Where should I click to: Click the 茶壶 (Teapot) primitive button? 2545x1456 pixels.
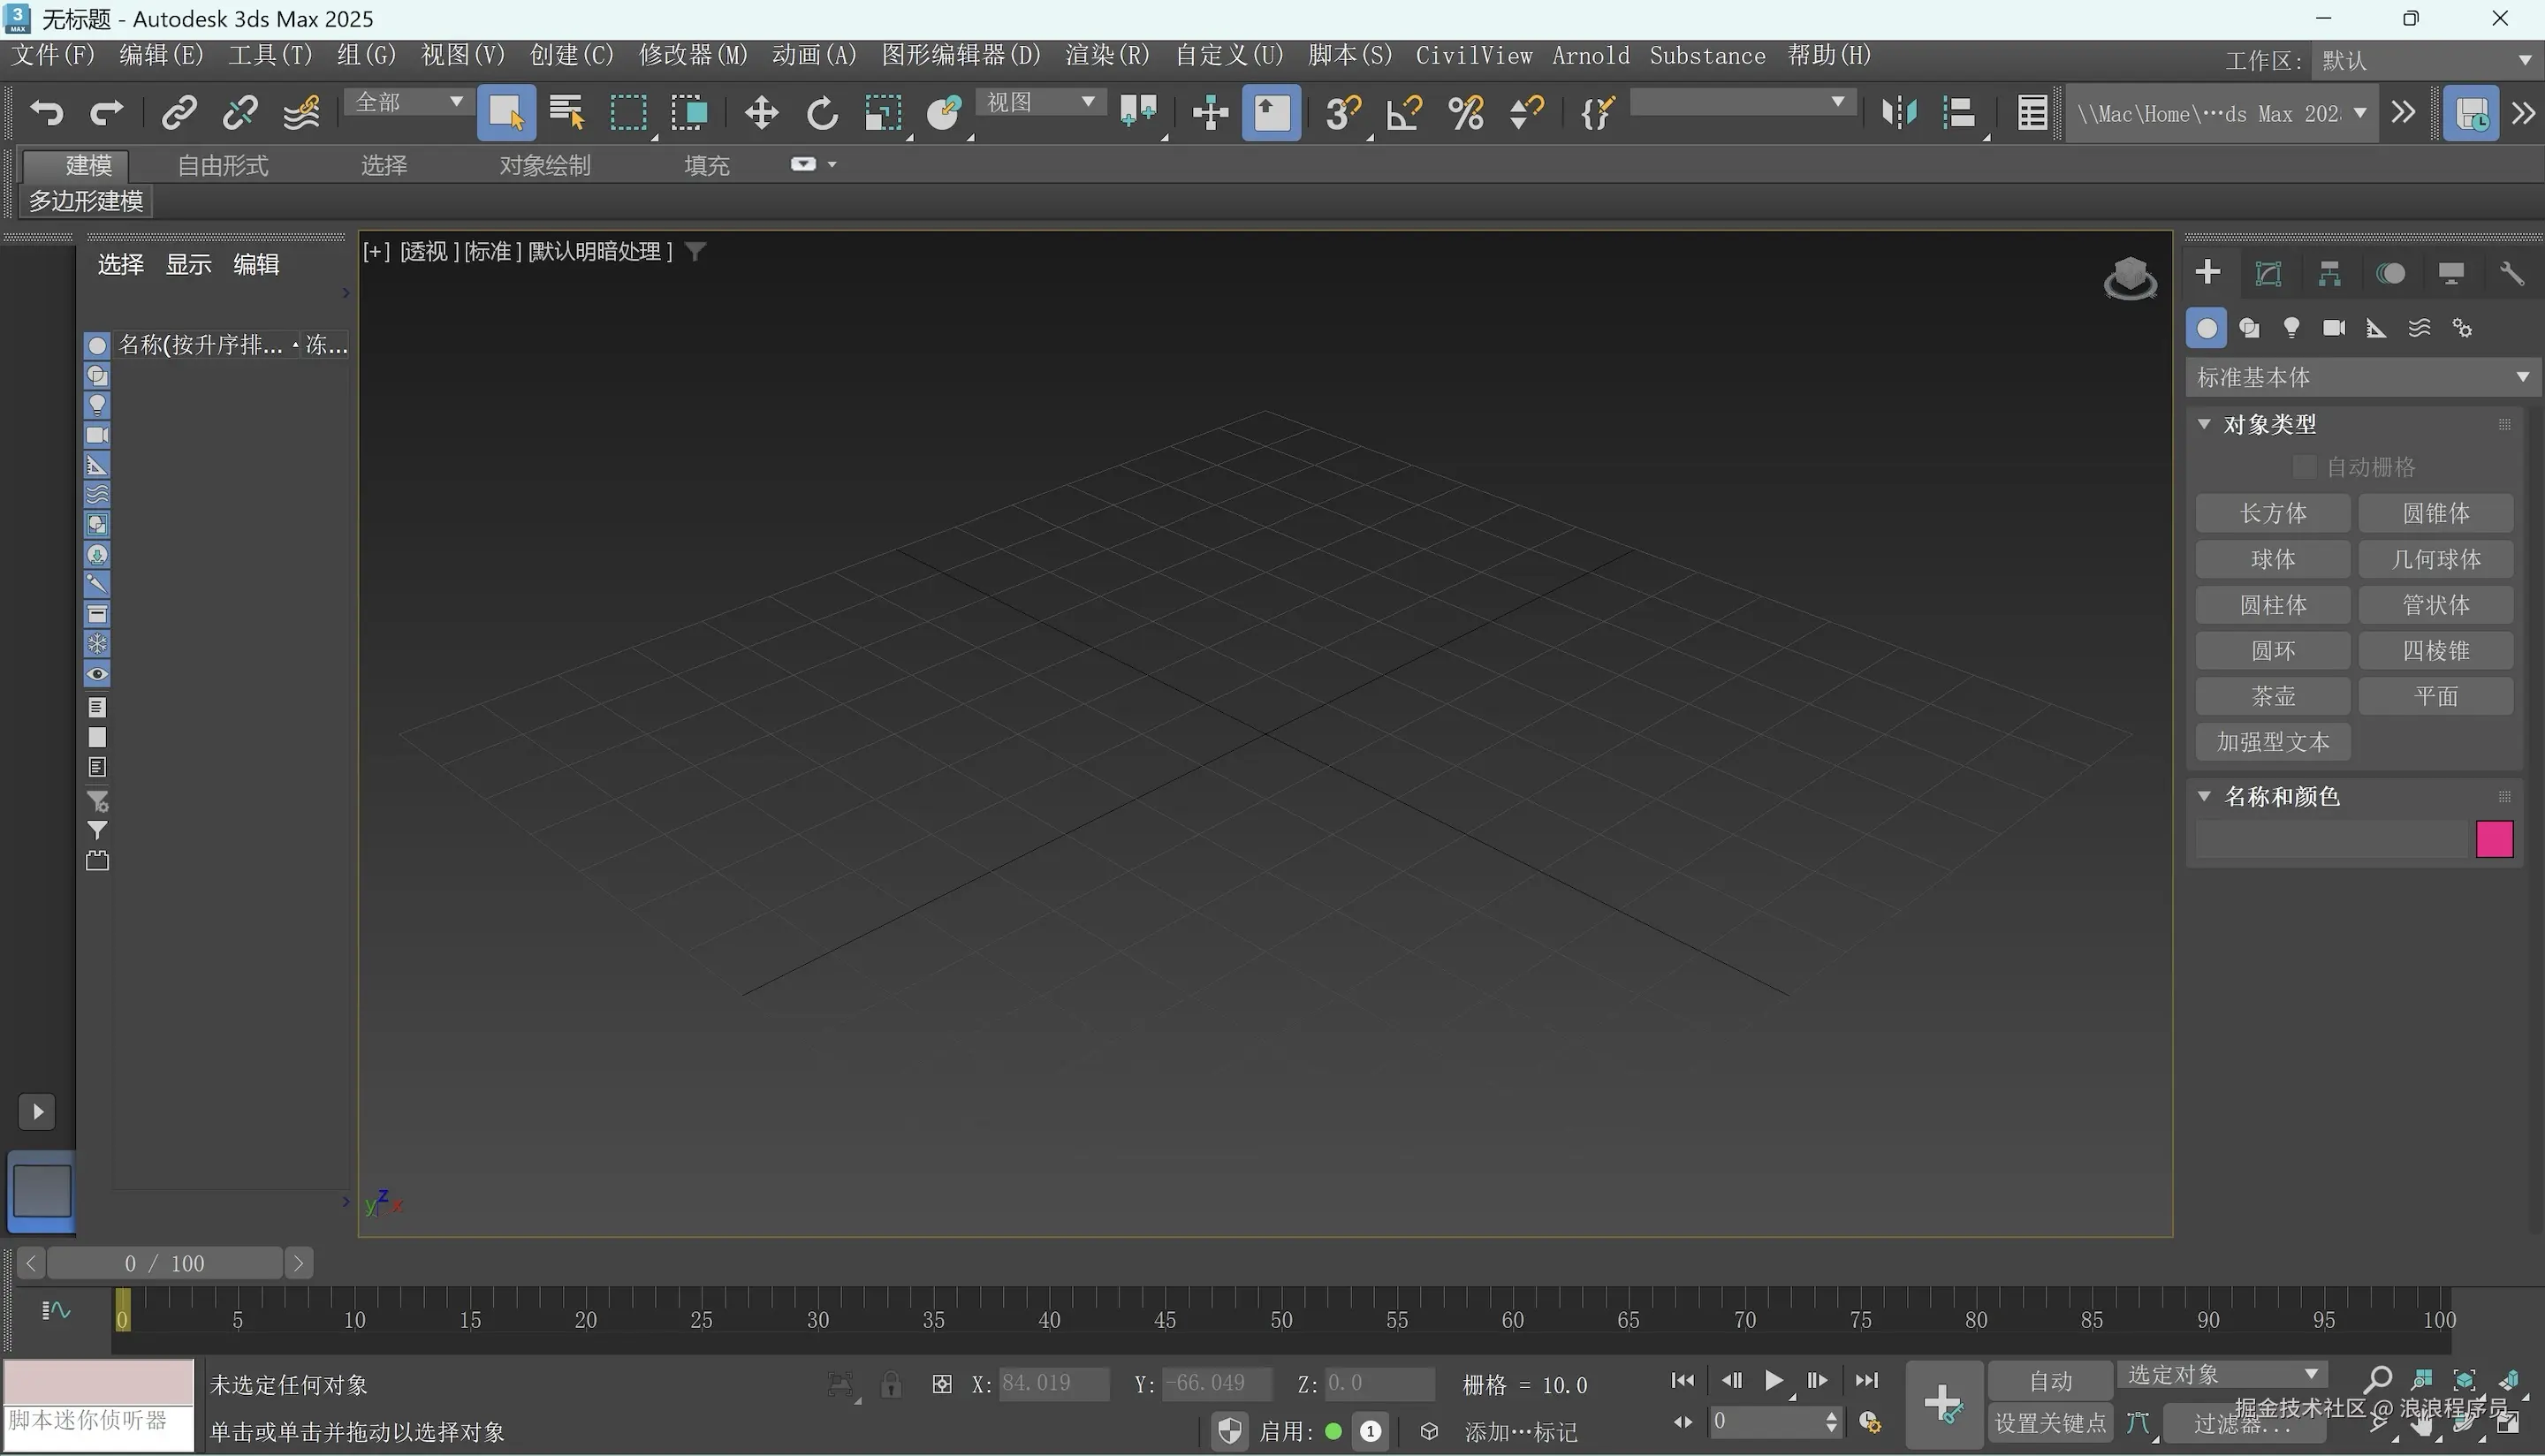(x=2273, y=695)
